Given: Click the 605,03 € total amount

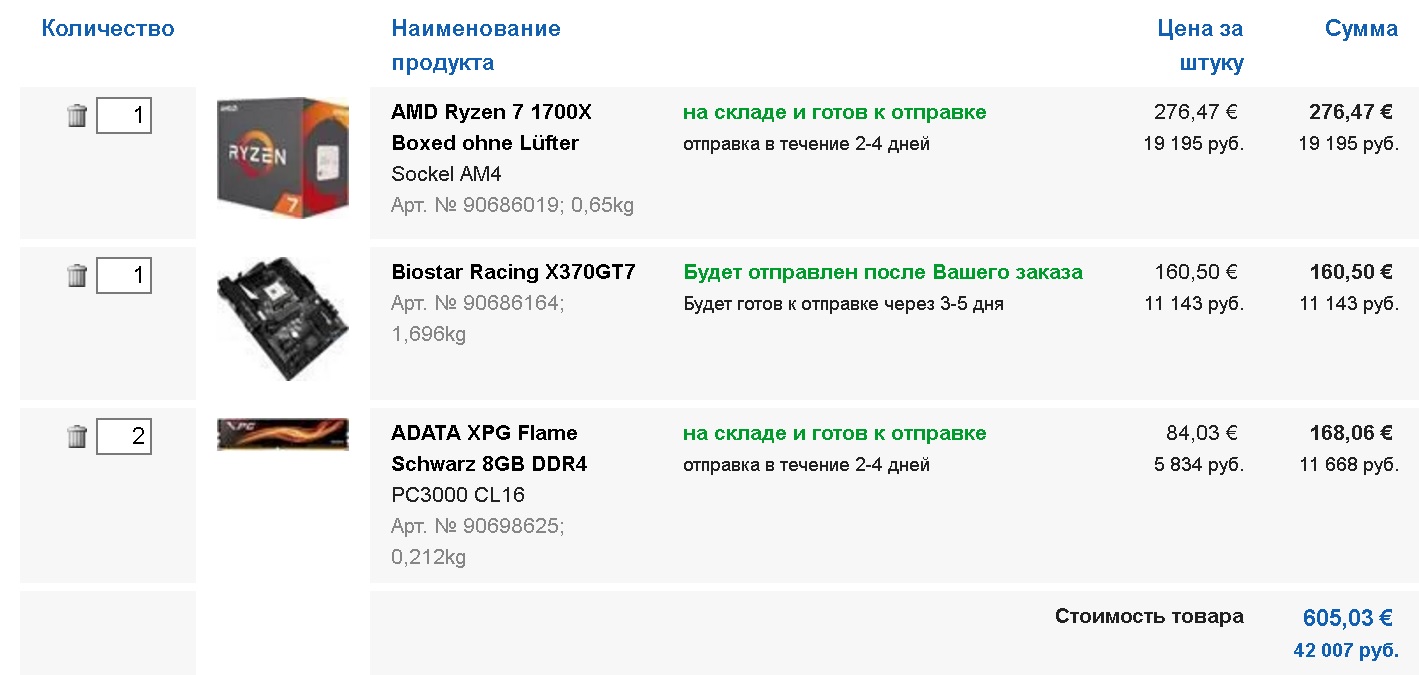Looking at the screenshot, I should (x=1347, y=618).
